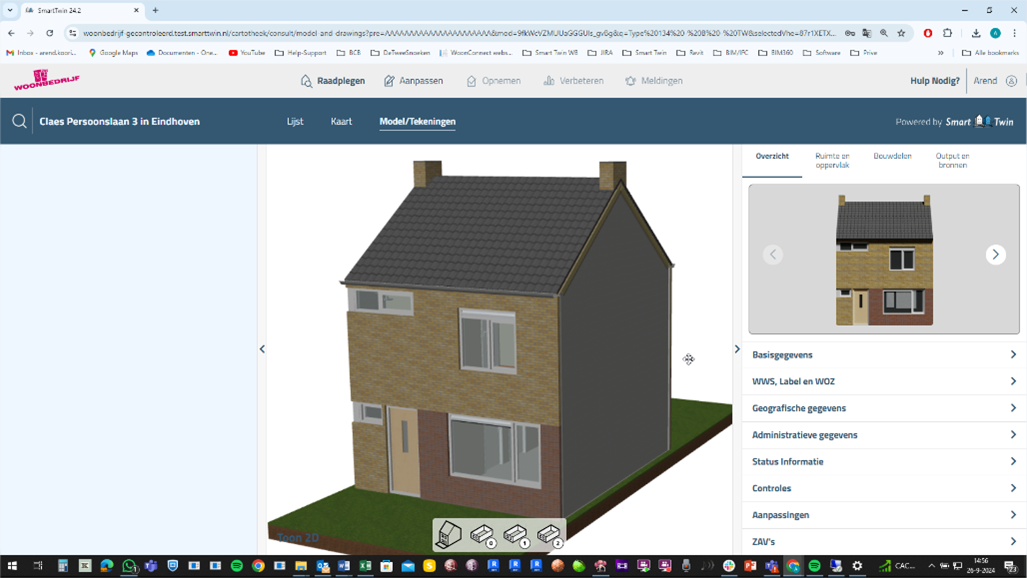Expand the Geografische gegevens section
The image size is (1027, 578).
click(884, 408)
